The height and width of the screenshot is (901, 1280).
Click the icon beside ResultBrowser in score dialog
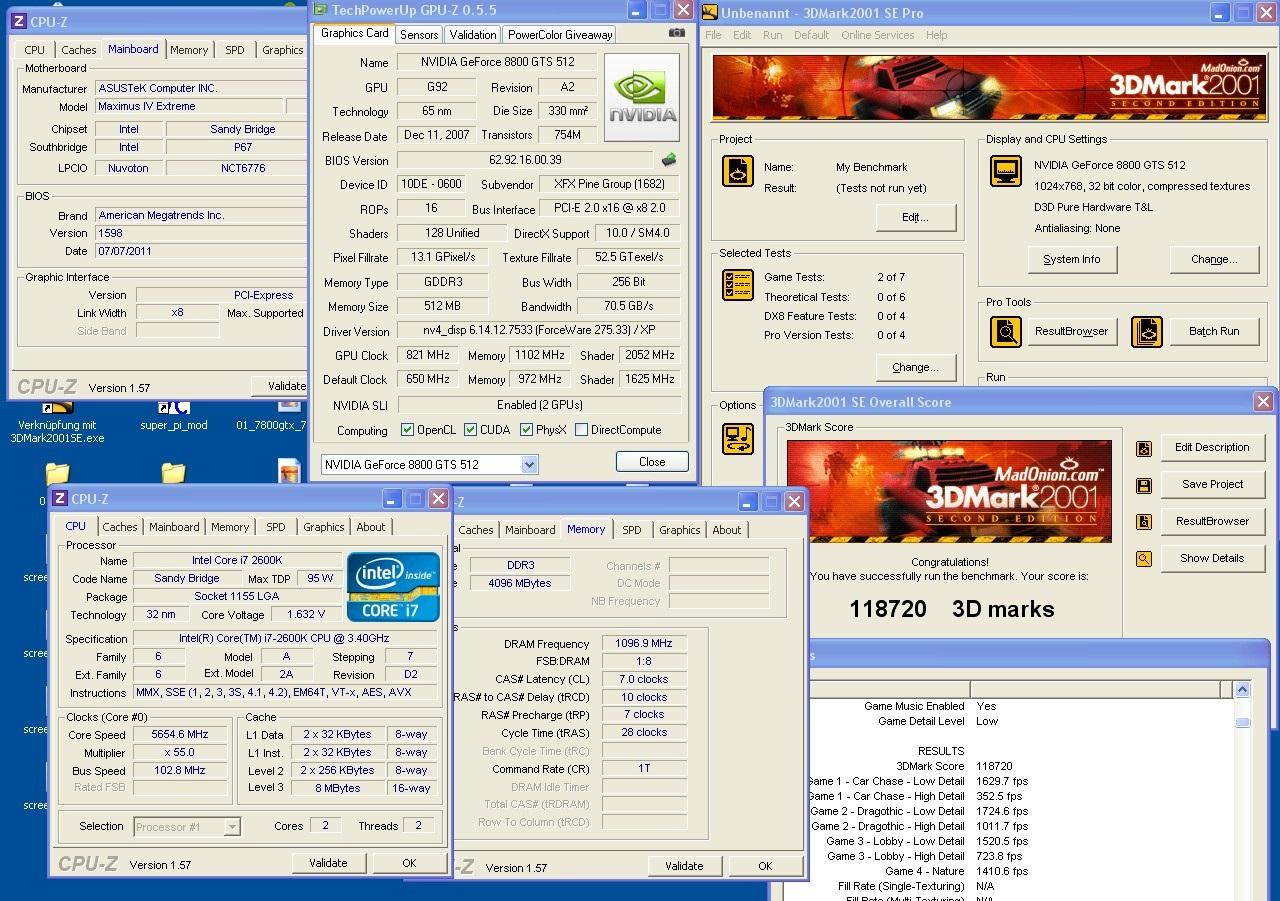pyautogui.click(x=1143, y=522)
